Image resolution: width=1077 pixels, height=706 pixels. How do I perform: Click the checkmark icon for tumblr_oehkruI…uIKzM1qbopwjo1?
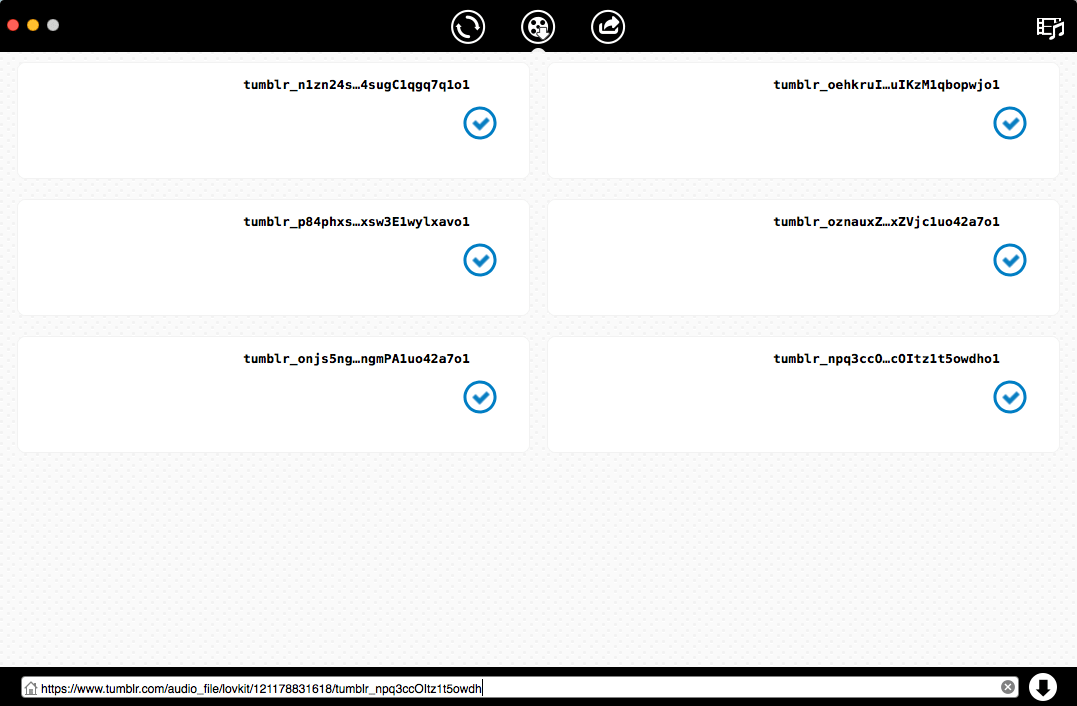click(1010, 123)
